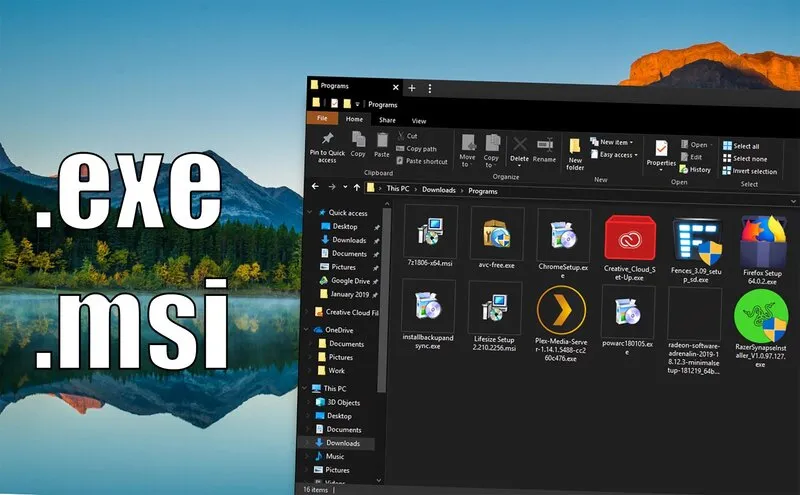Viewport: 800px width, 495px height.
Task: Switch to the View ribbon tab
Action: (x=419, y=121)
